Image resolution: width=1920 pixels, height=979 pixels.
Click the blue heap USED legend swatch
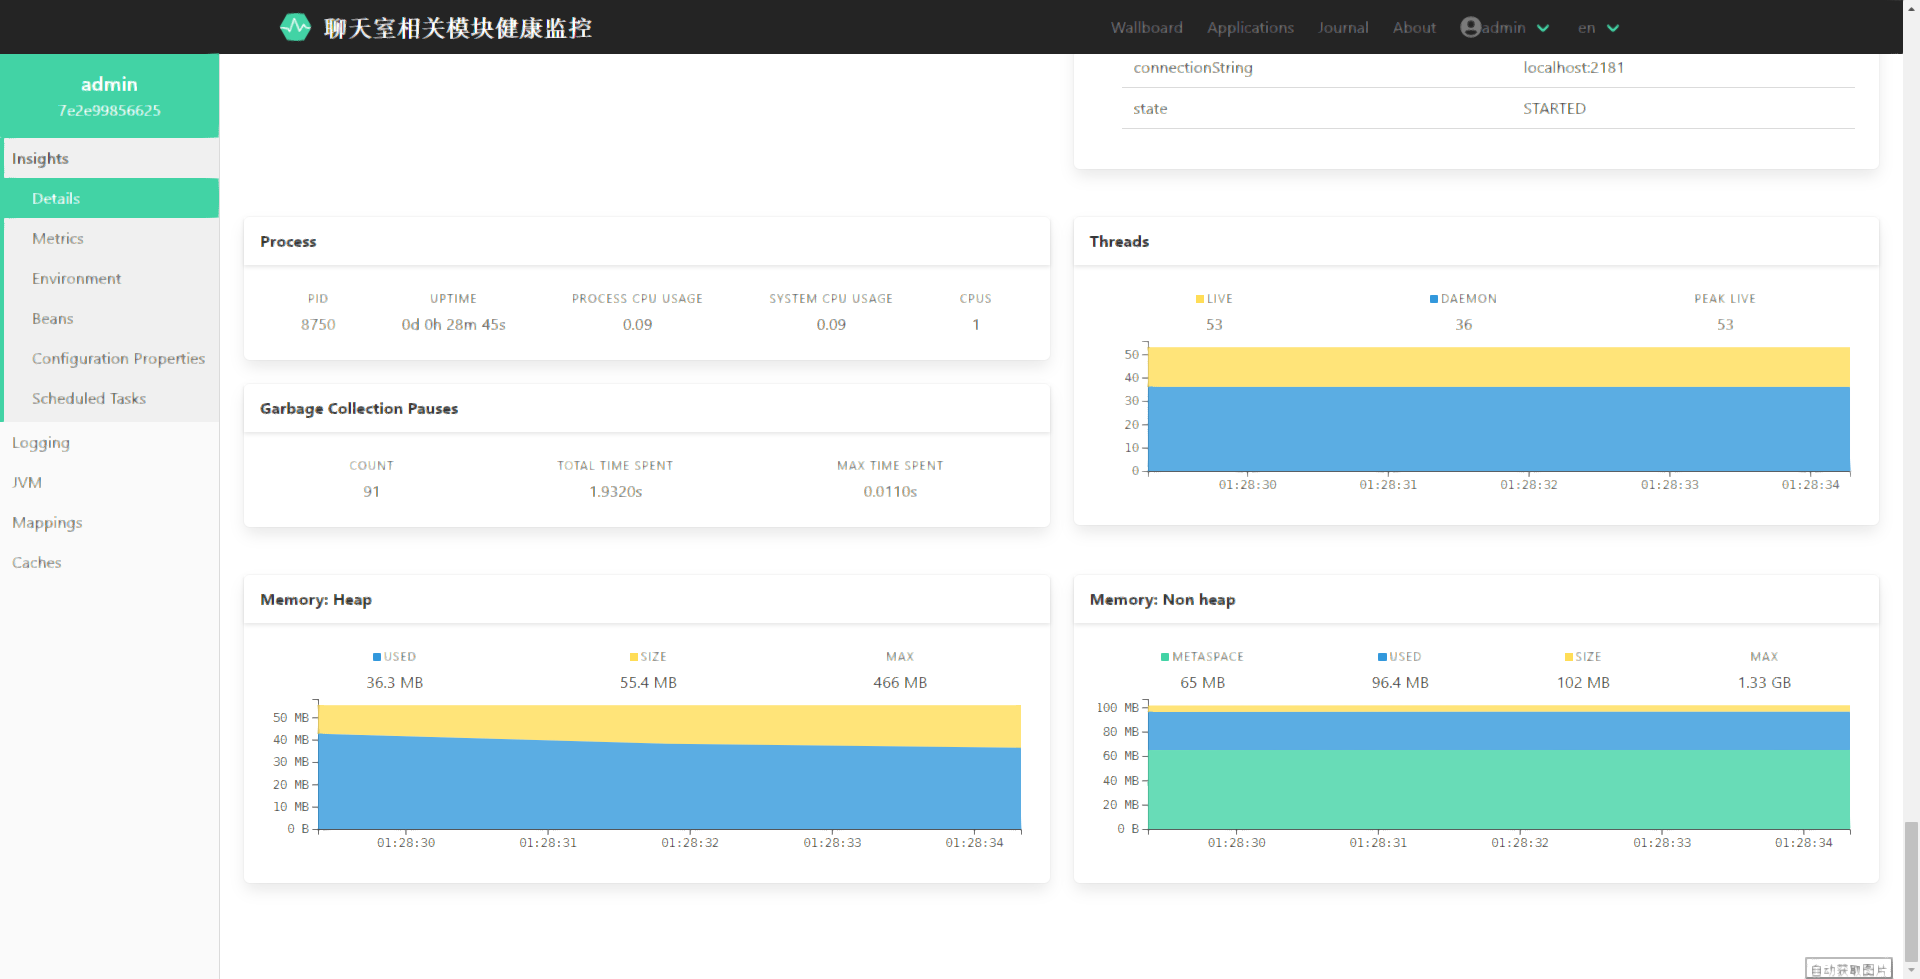click(377, 657)
